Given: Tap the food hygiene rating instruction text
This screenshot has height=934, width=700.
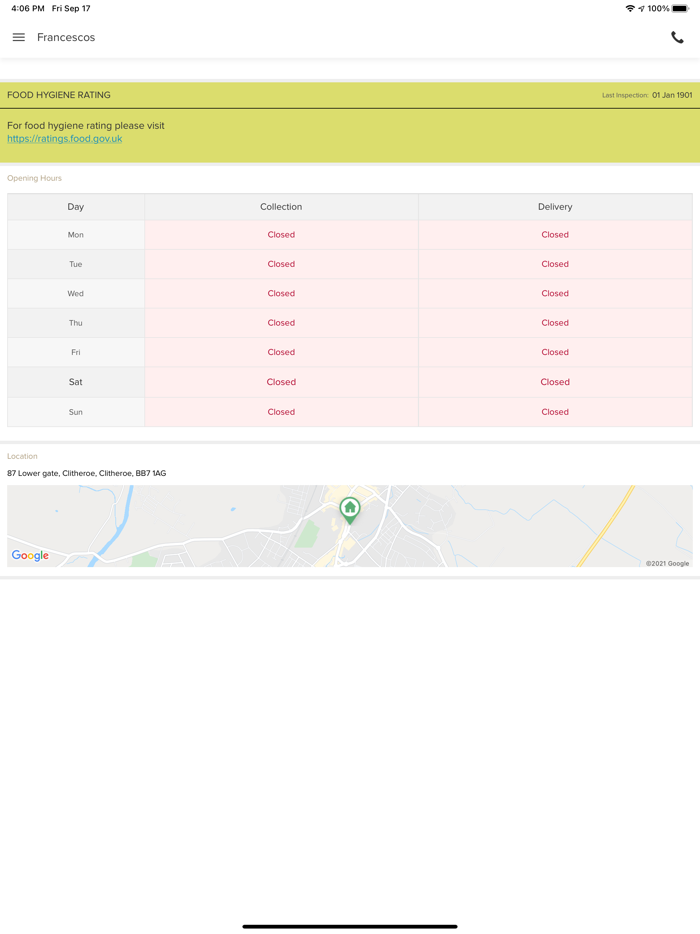Looking at the screenshot, I should click(86, 126).
